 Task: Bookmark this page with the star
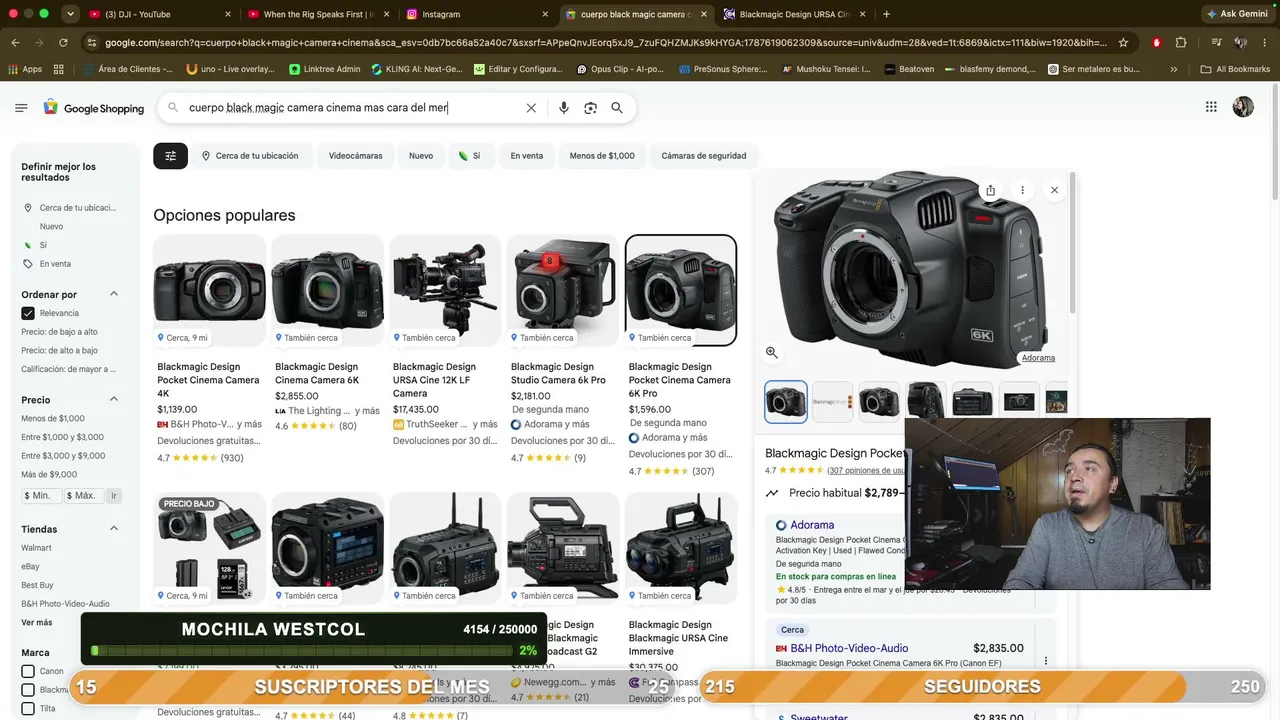point(1123,43)
